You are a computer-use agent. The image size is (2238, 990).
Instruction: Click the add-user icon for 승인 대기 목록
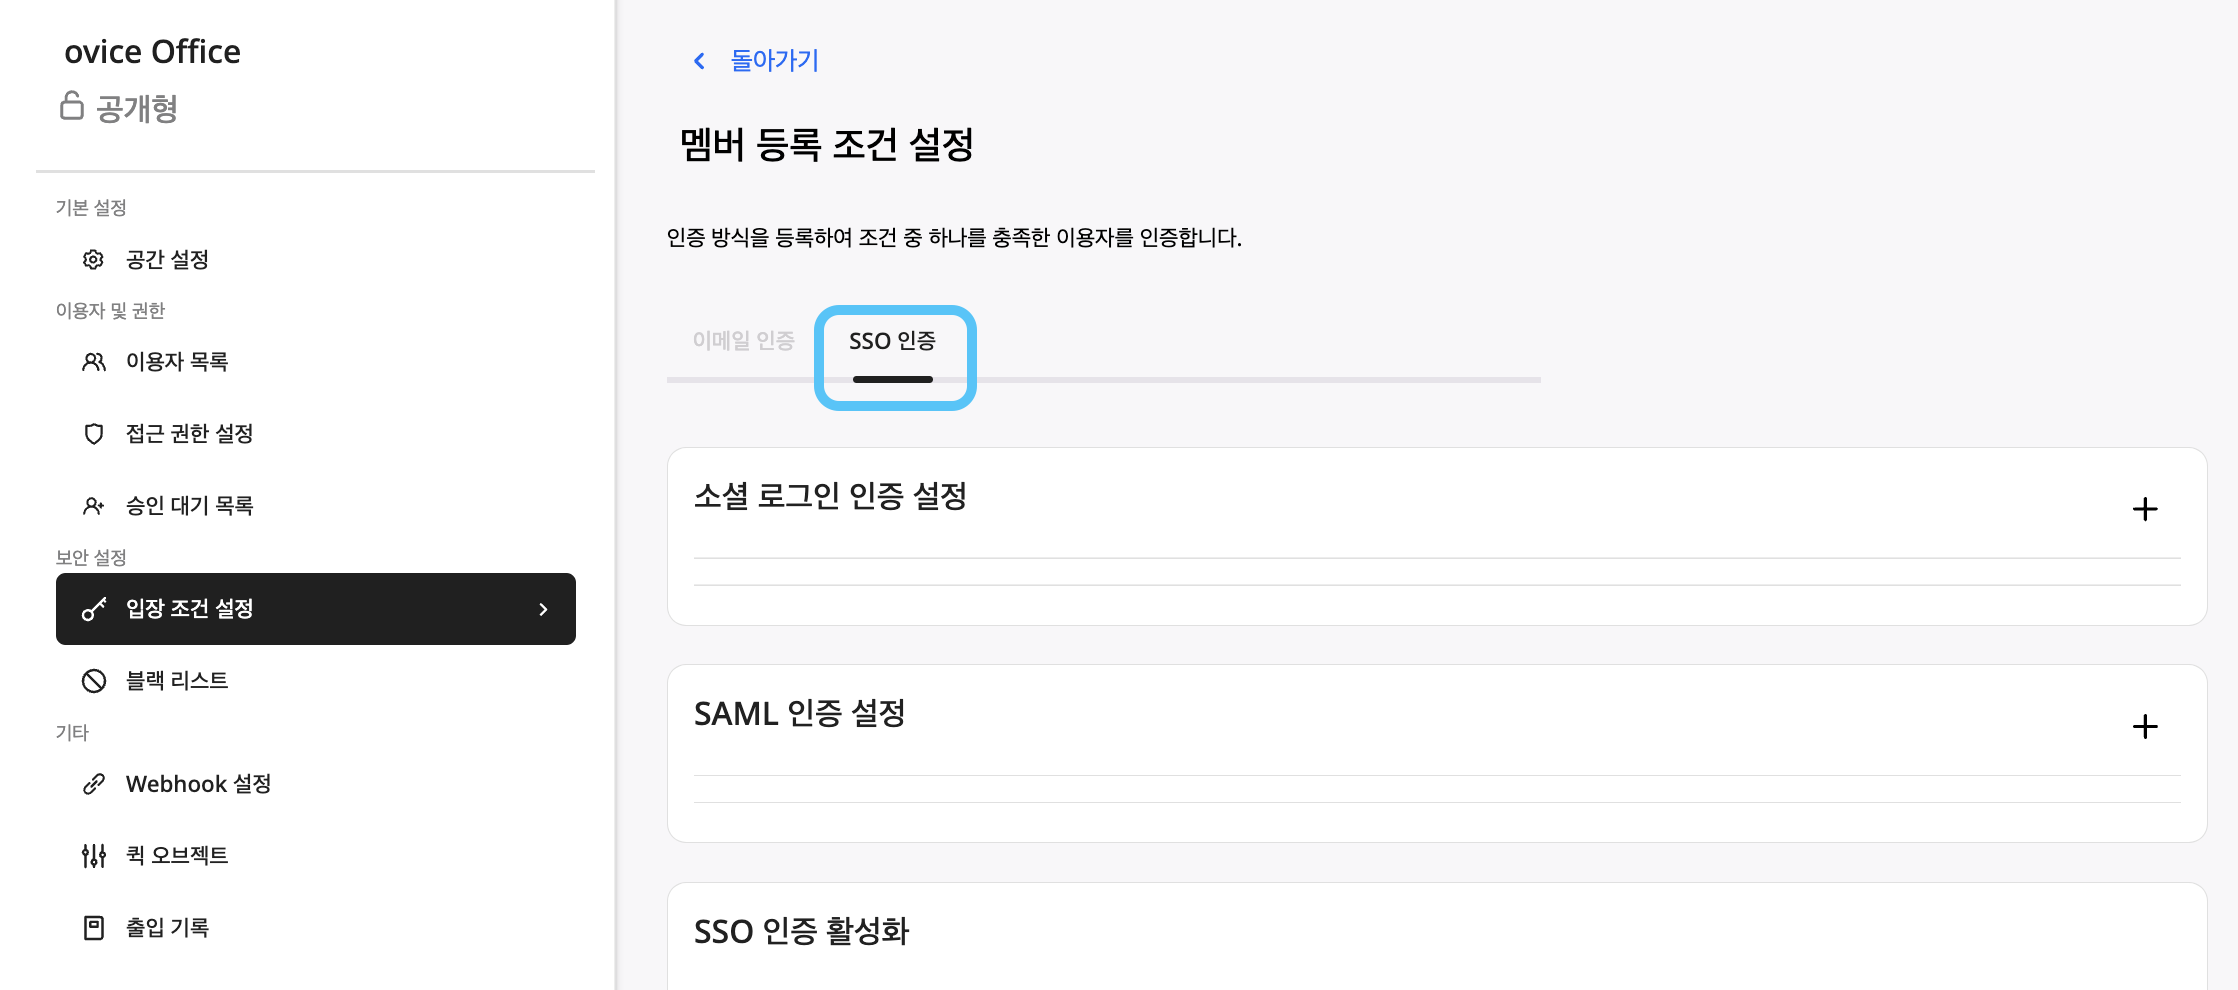tap(93, 506)
